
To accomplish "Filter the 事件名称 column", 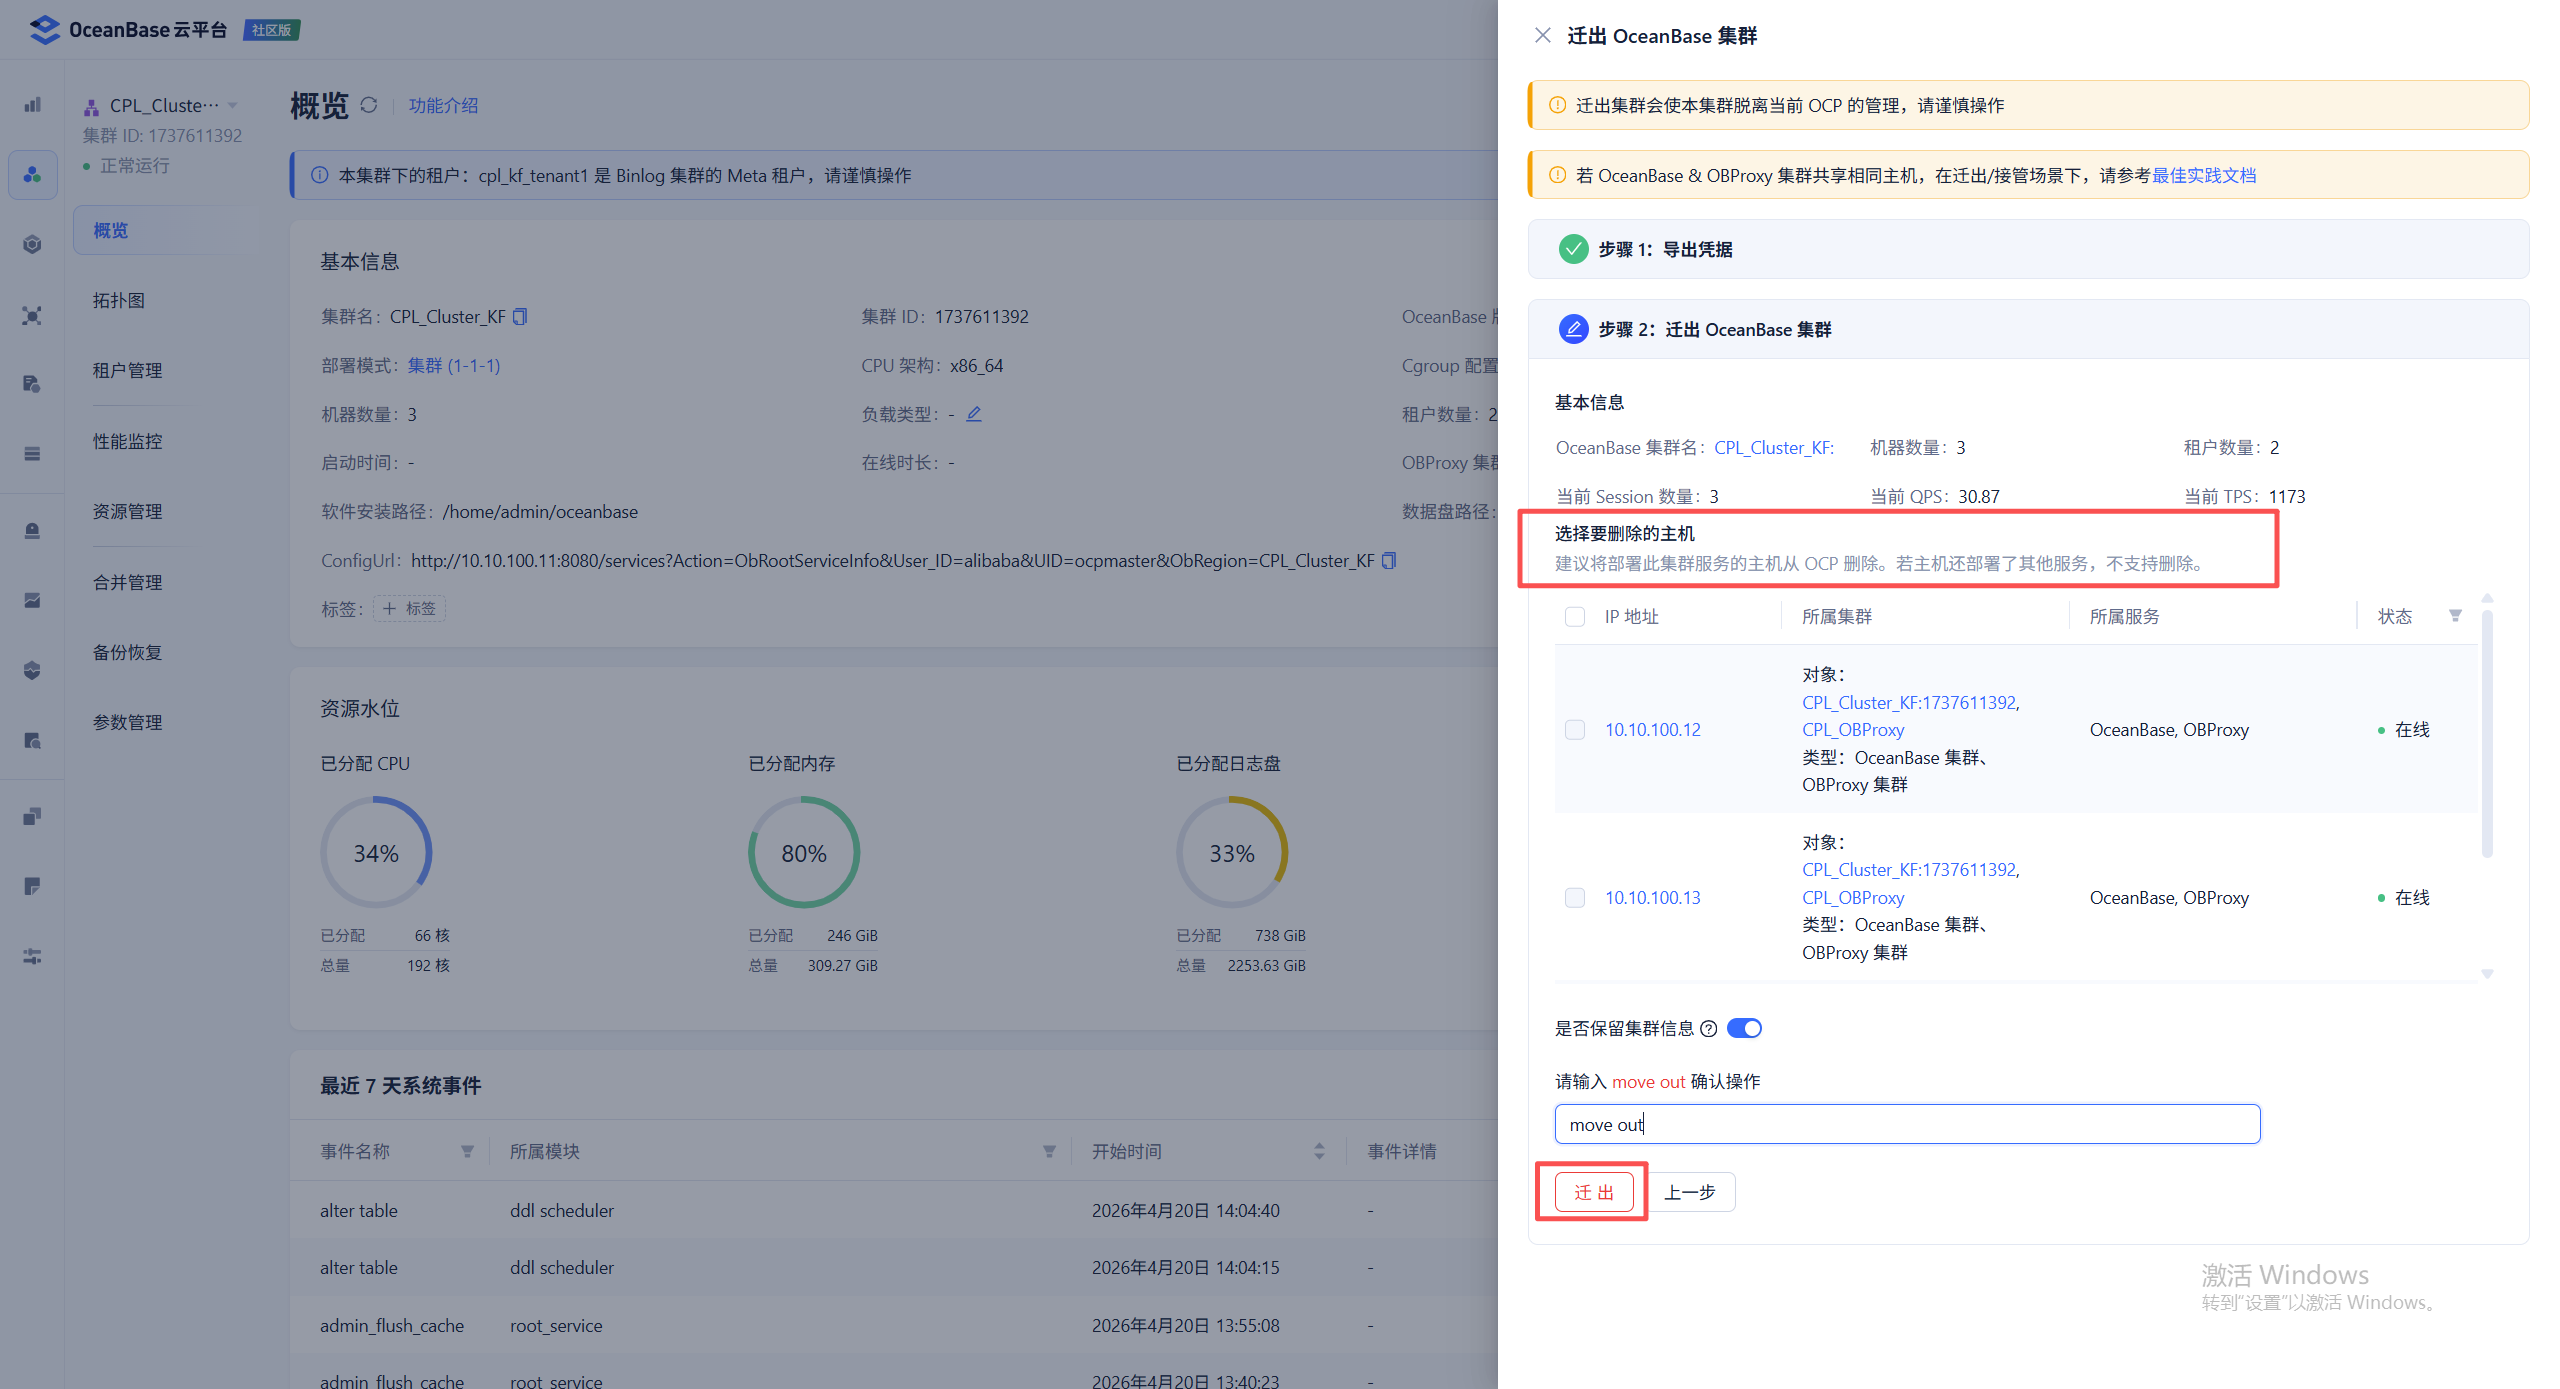I will (x=467, y=1152).
